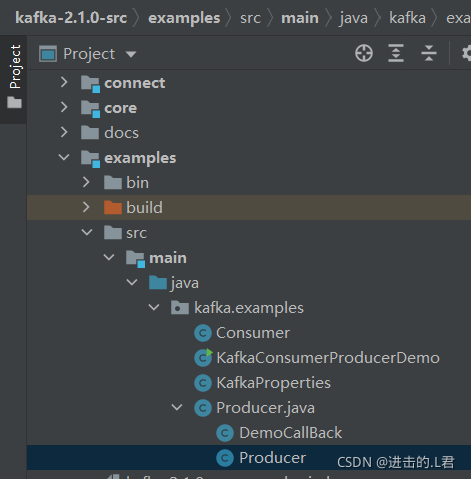Select the orange build folder icon
The height and width of the screenshot is (479, 471).
113,207
